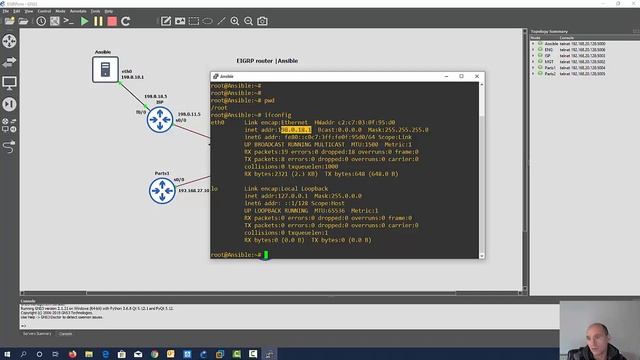Viewport: 640px width, 360px height.
Task: Expand ISP node in Topology Summary
Action: (533, 56)
